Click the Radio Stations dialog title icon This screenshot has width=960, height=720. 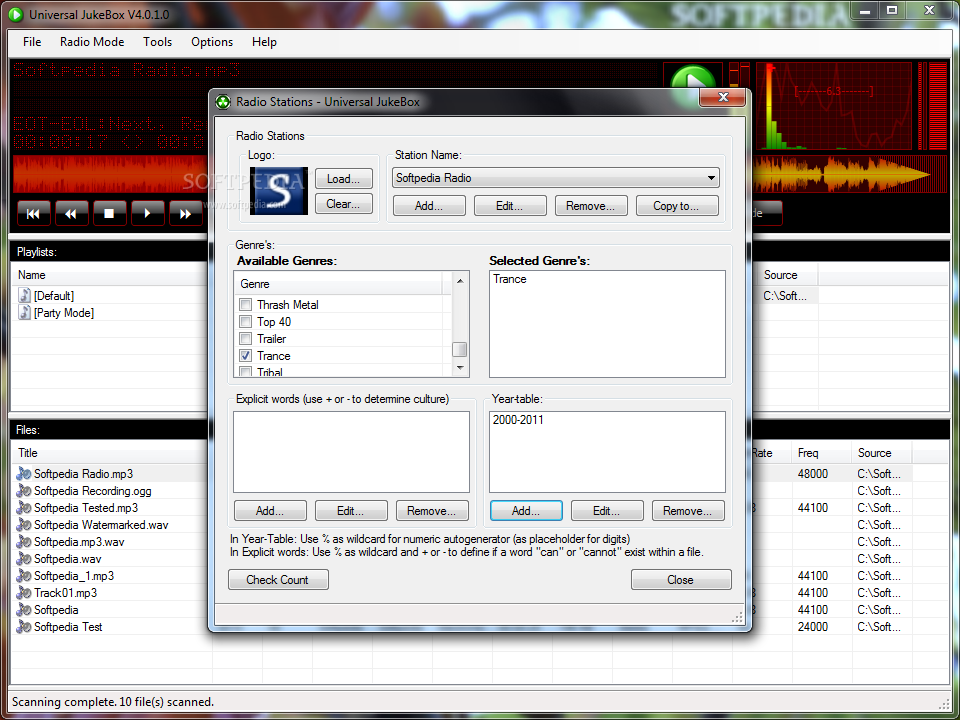coord(223,102)
